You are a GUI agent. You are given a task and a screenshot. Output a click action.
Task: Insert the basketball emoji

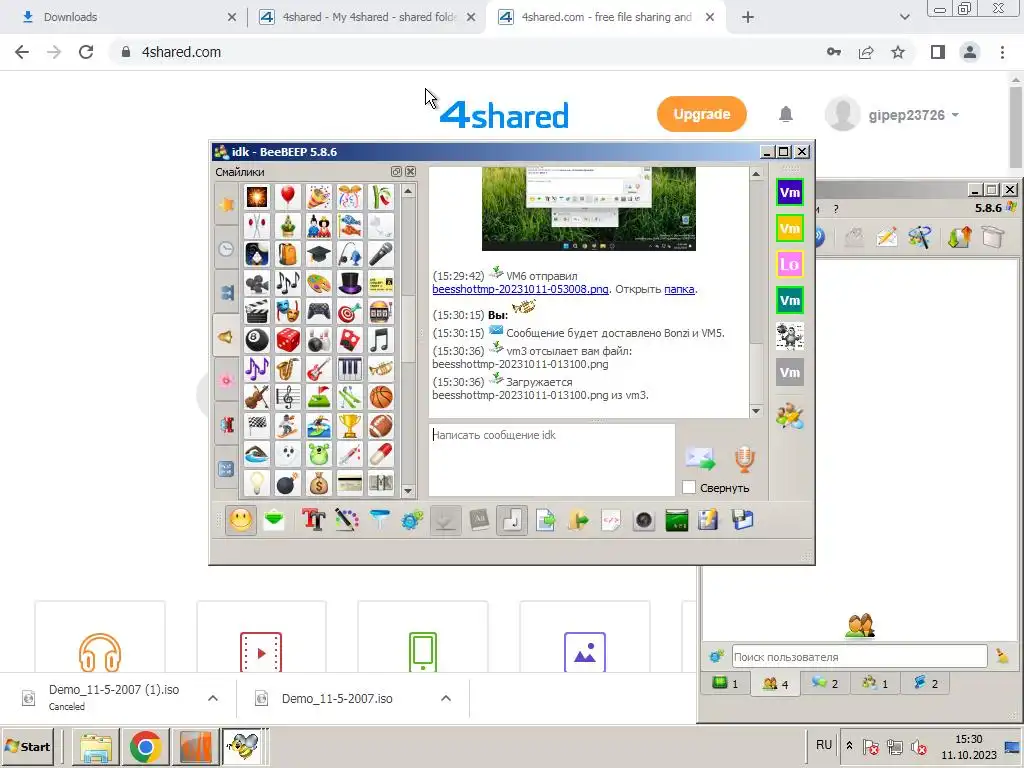pyautogui.click(x=381, y=396)
